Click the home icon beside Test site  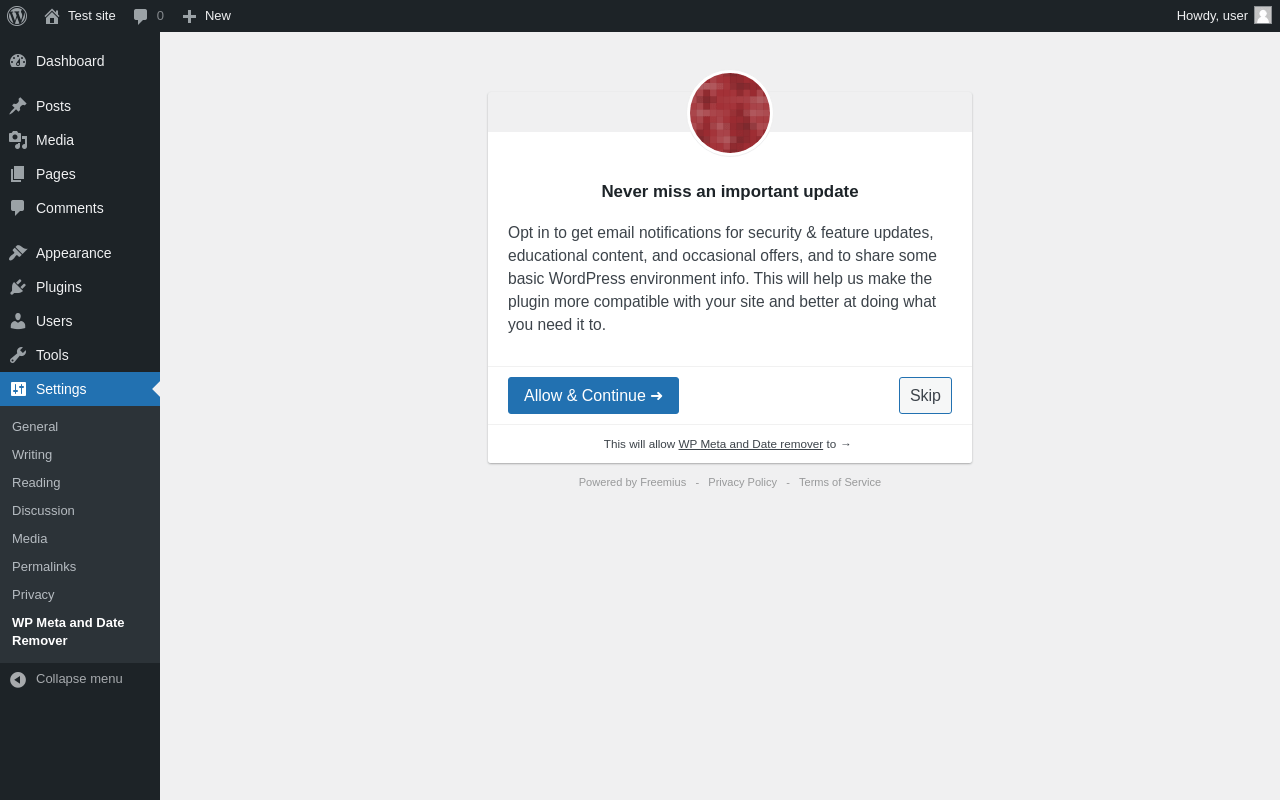[52, 16]
